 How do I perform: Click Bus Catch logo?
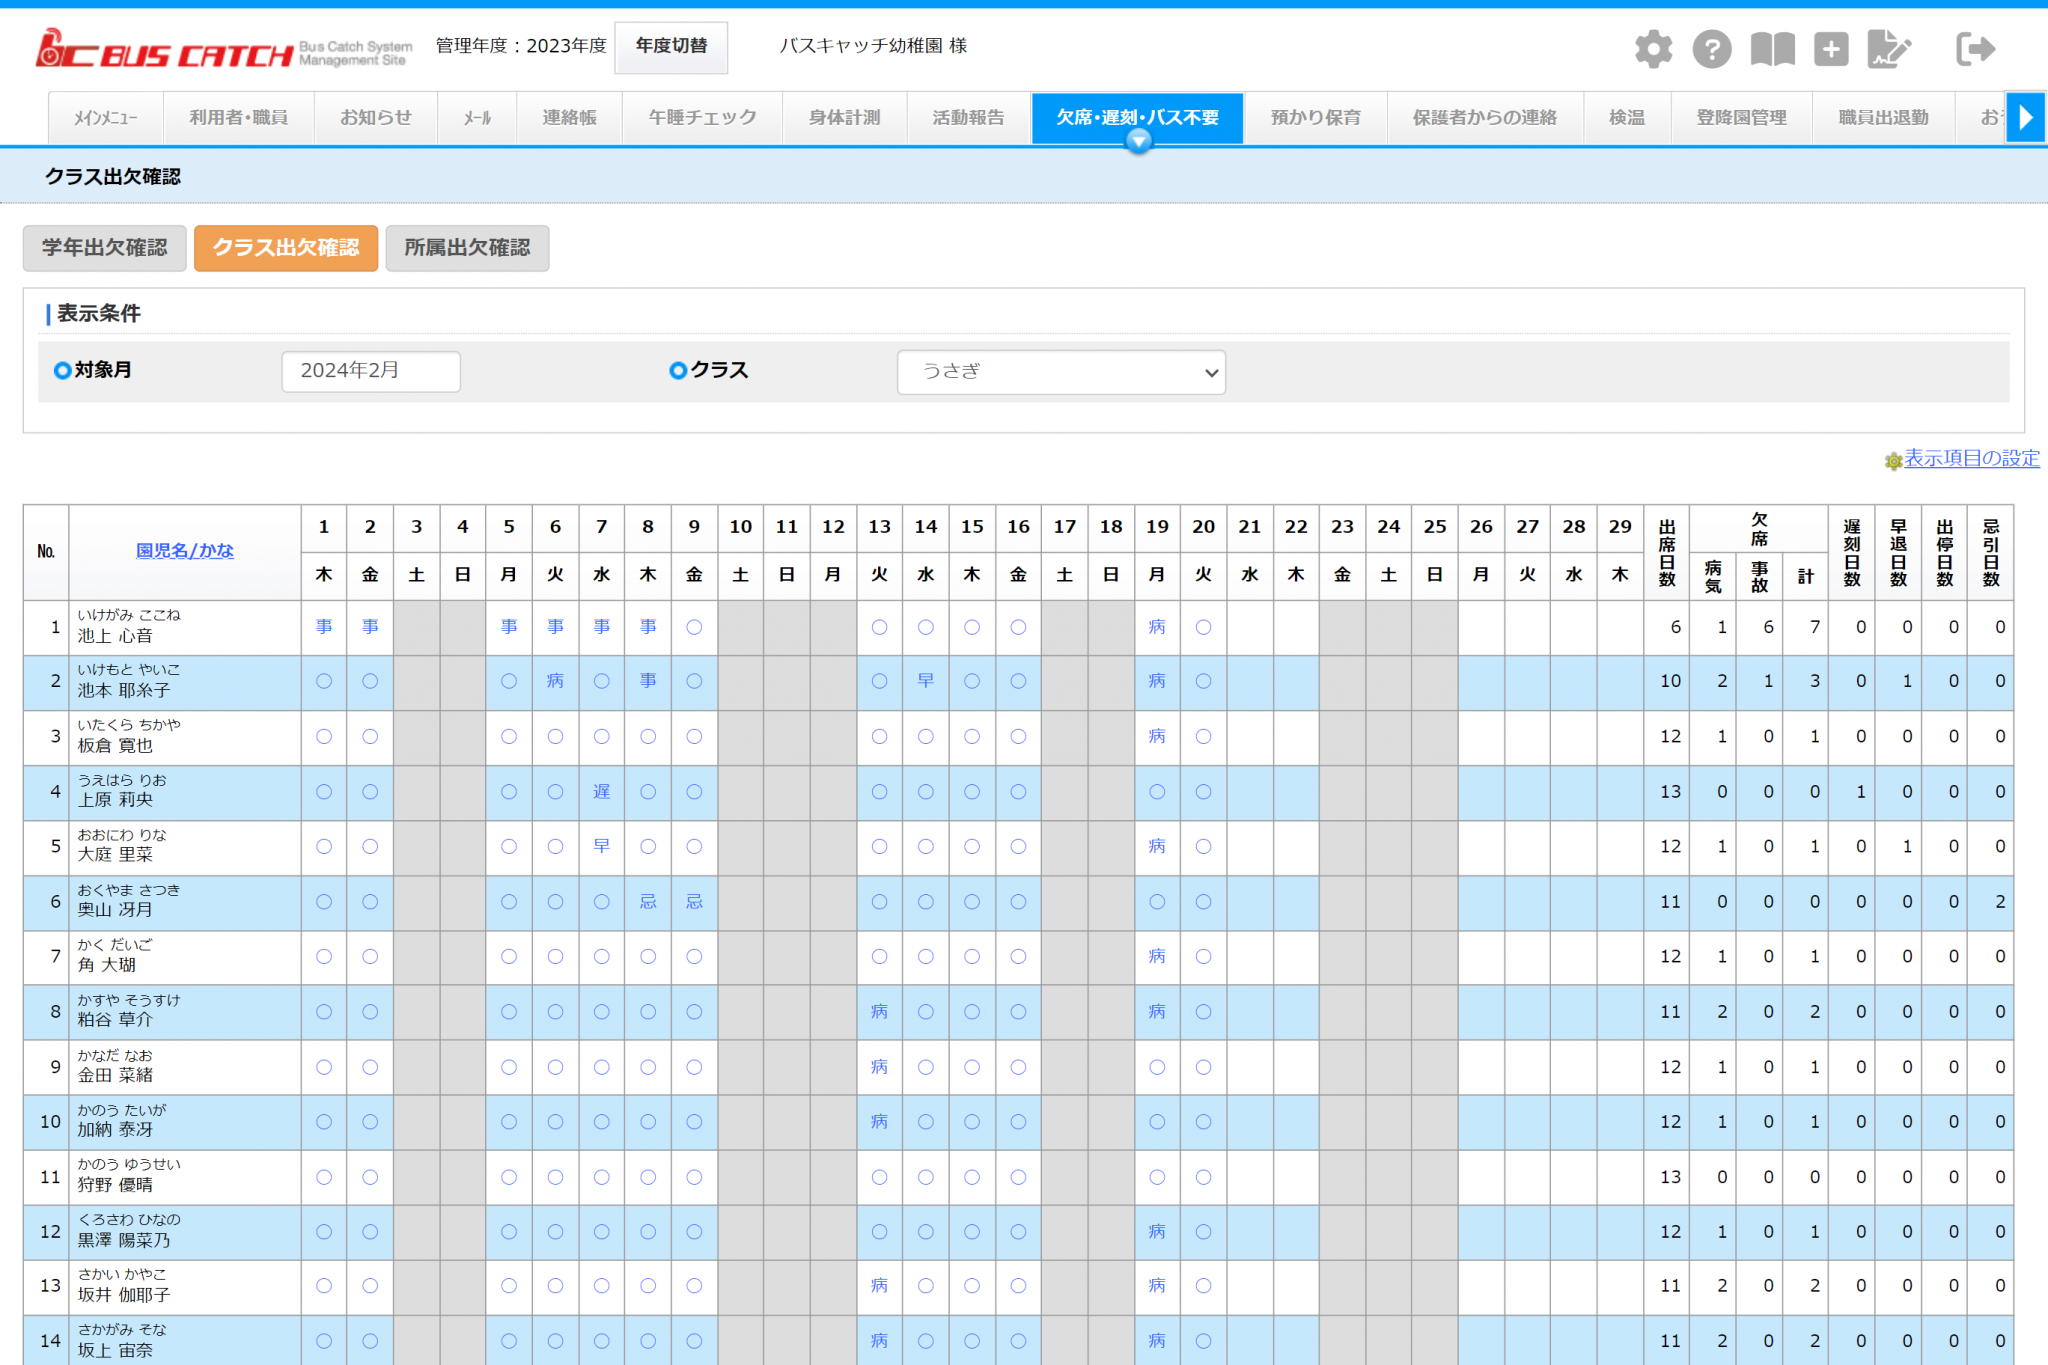[x=224, y=49]
